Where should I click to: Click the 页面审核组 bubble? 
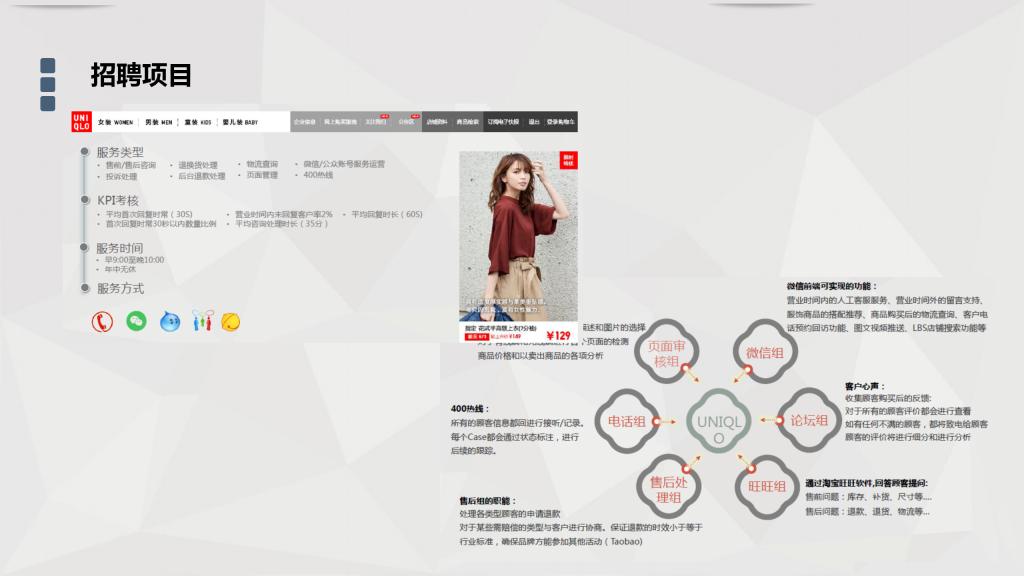click(x=667, y=354)
